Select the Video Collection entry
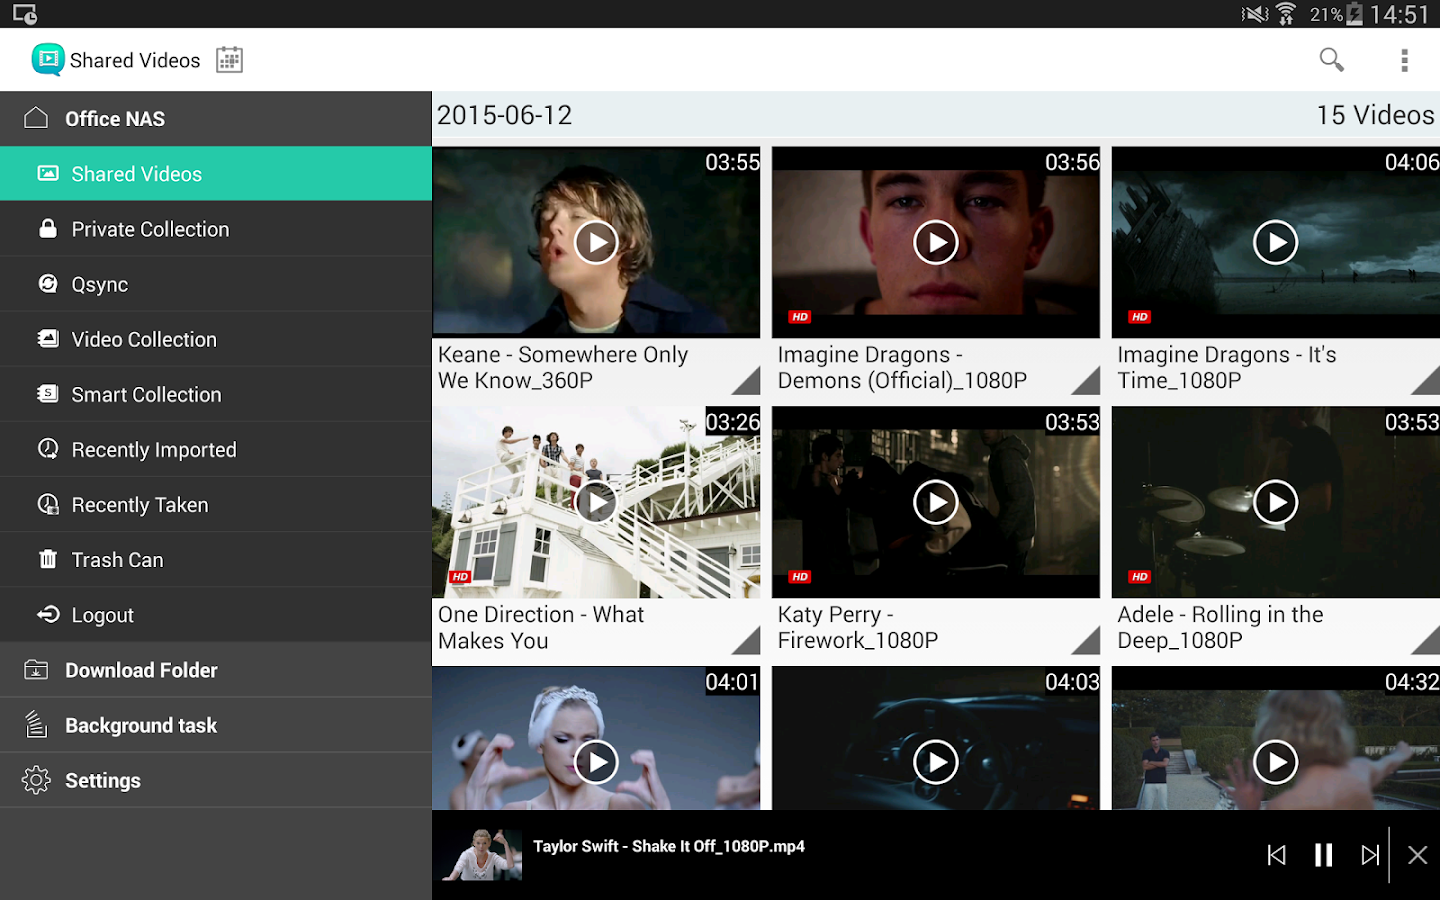Screen dimensions: 1440x900 (x=143, y=339)
